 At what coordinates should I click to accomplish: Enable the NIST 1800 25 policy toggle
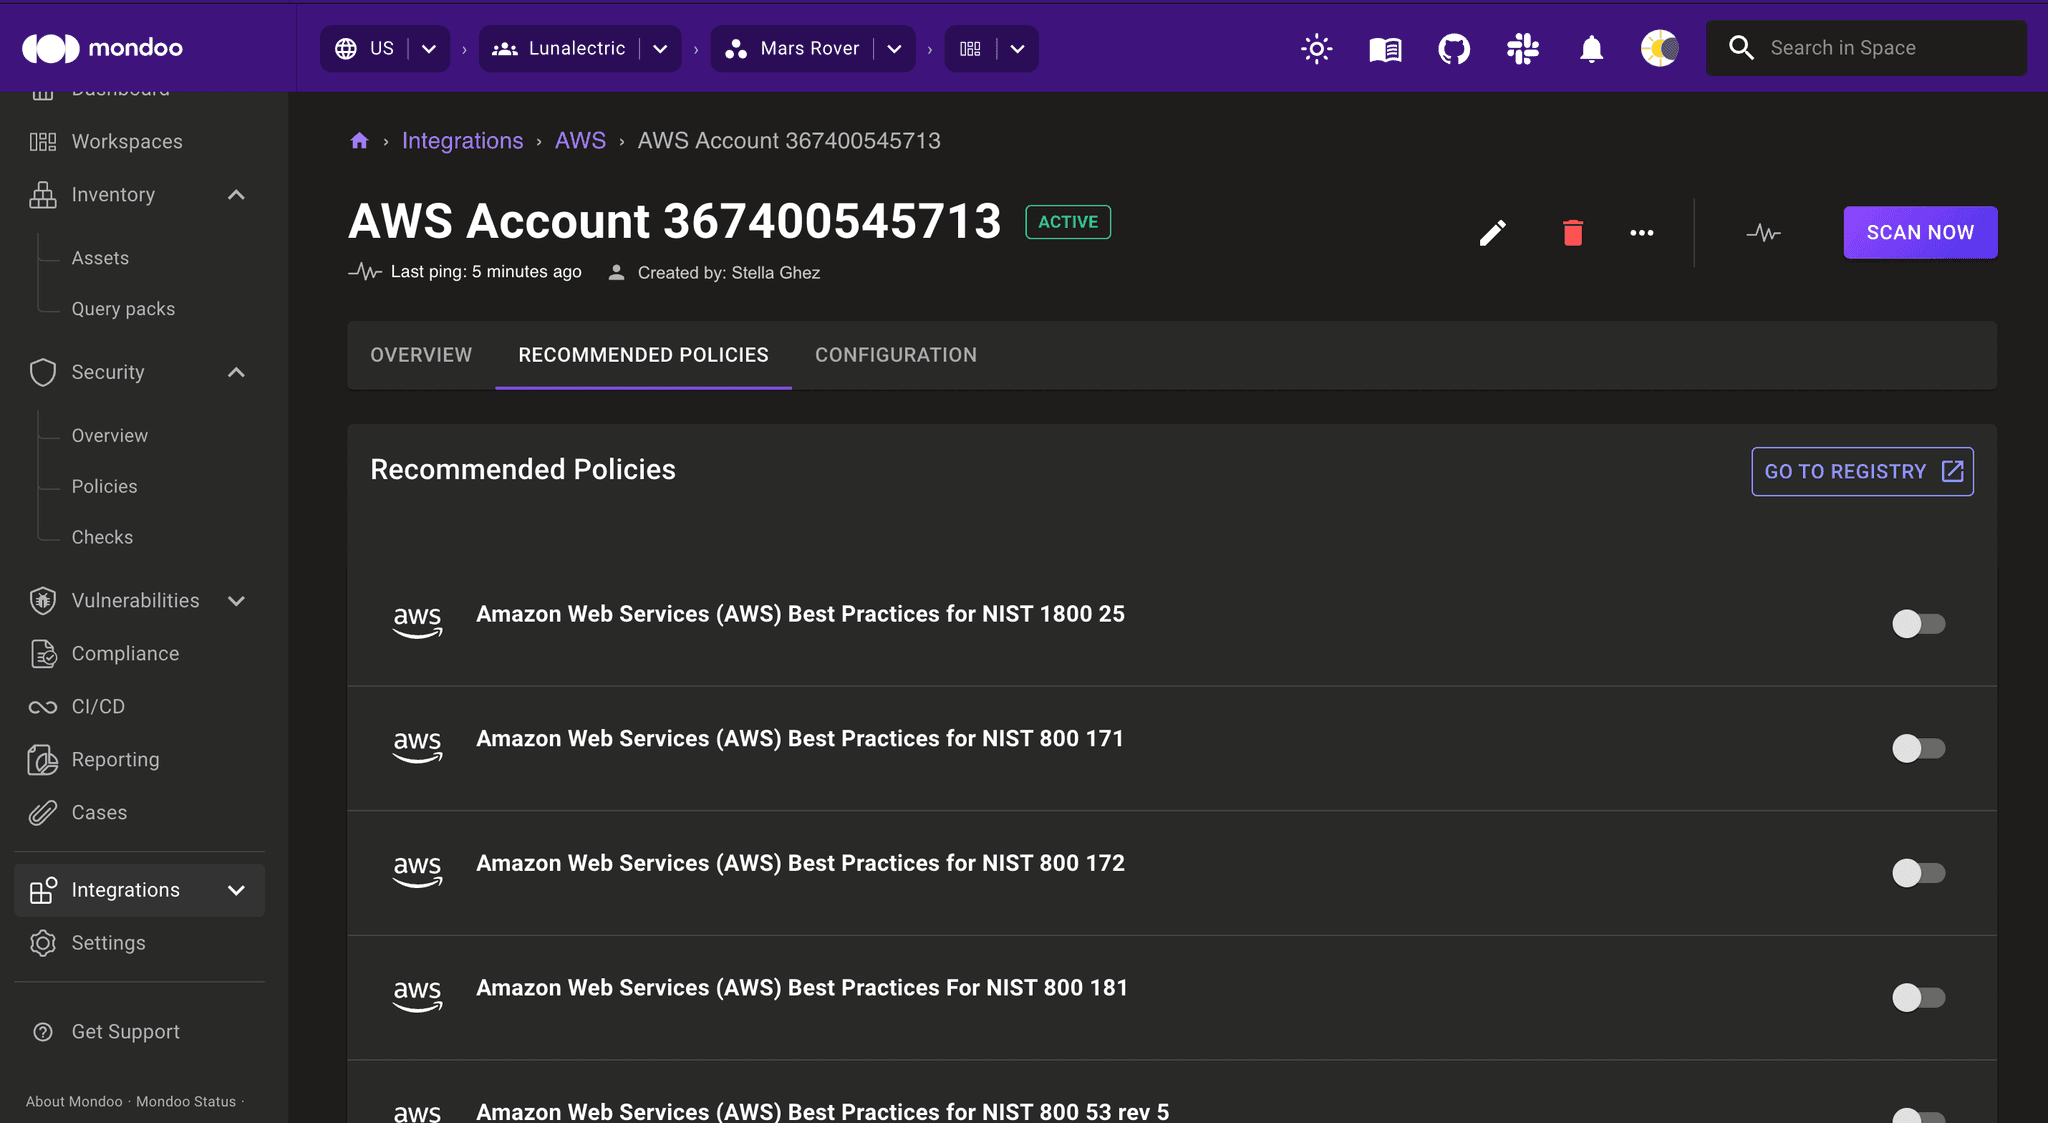tap(1918, 623)
